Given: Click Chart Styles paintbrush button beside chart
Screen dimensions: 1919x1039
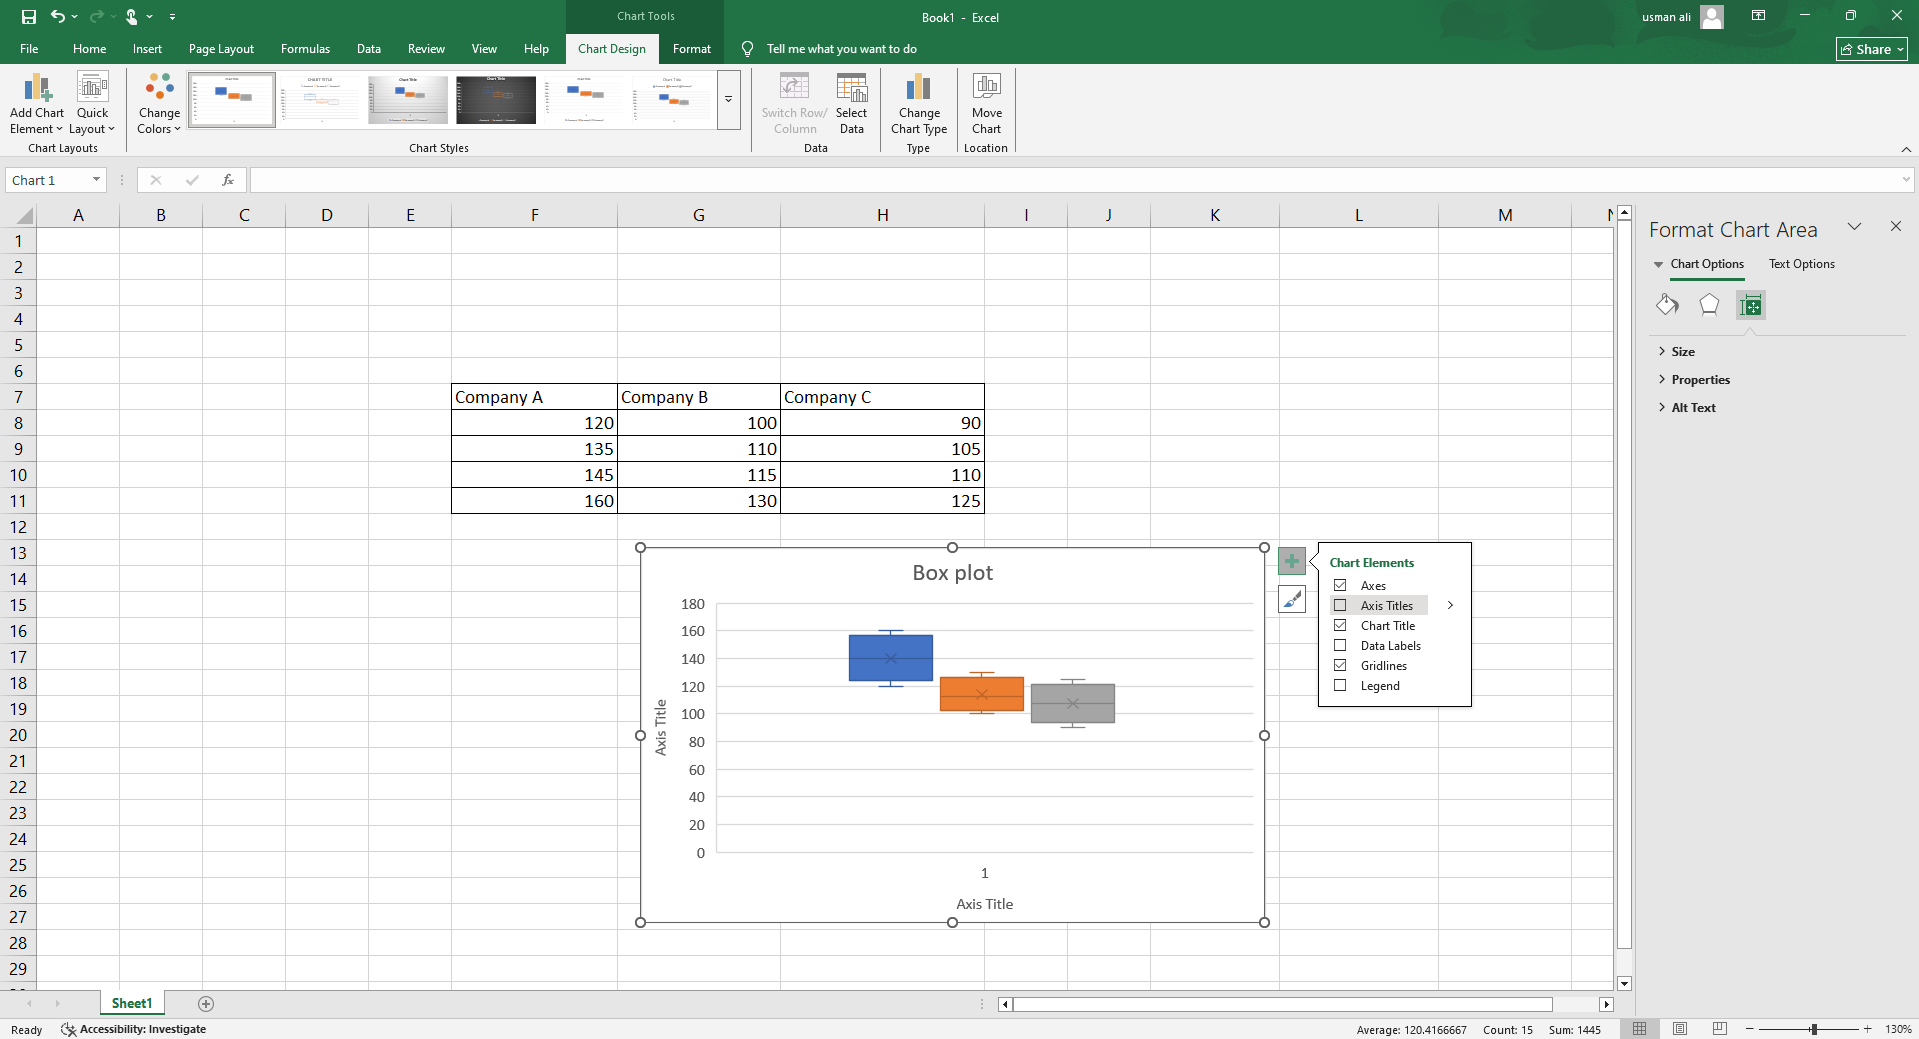Looking at the screenshot, I should click(1291, 599).
